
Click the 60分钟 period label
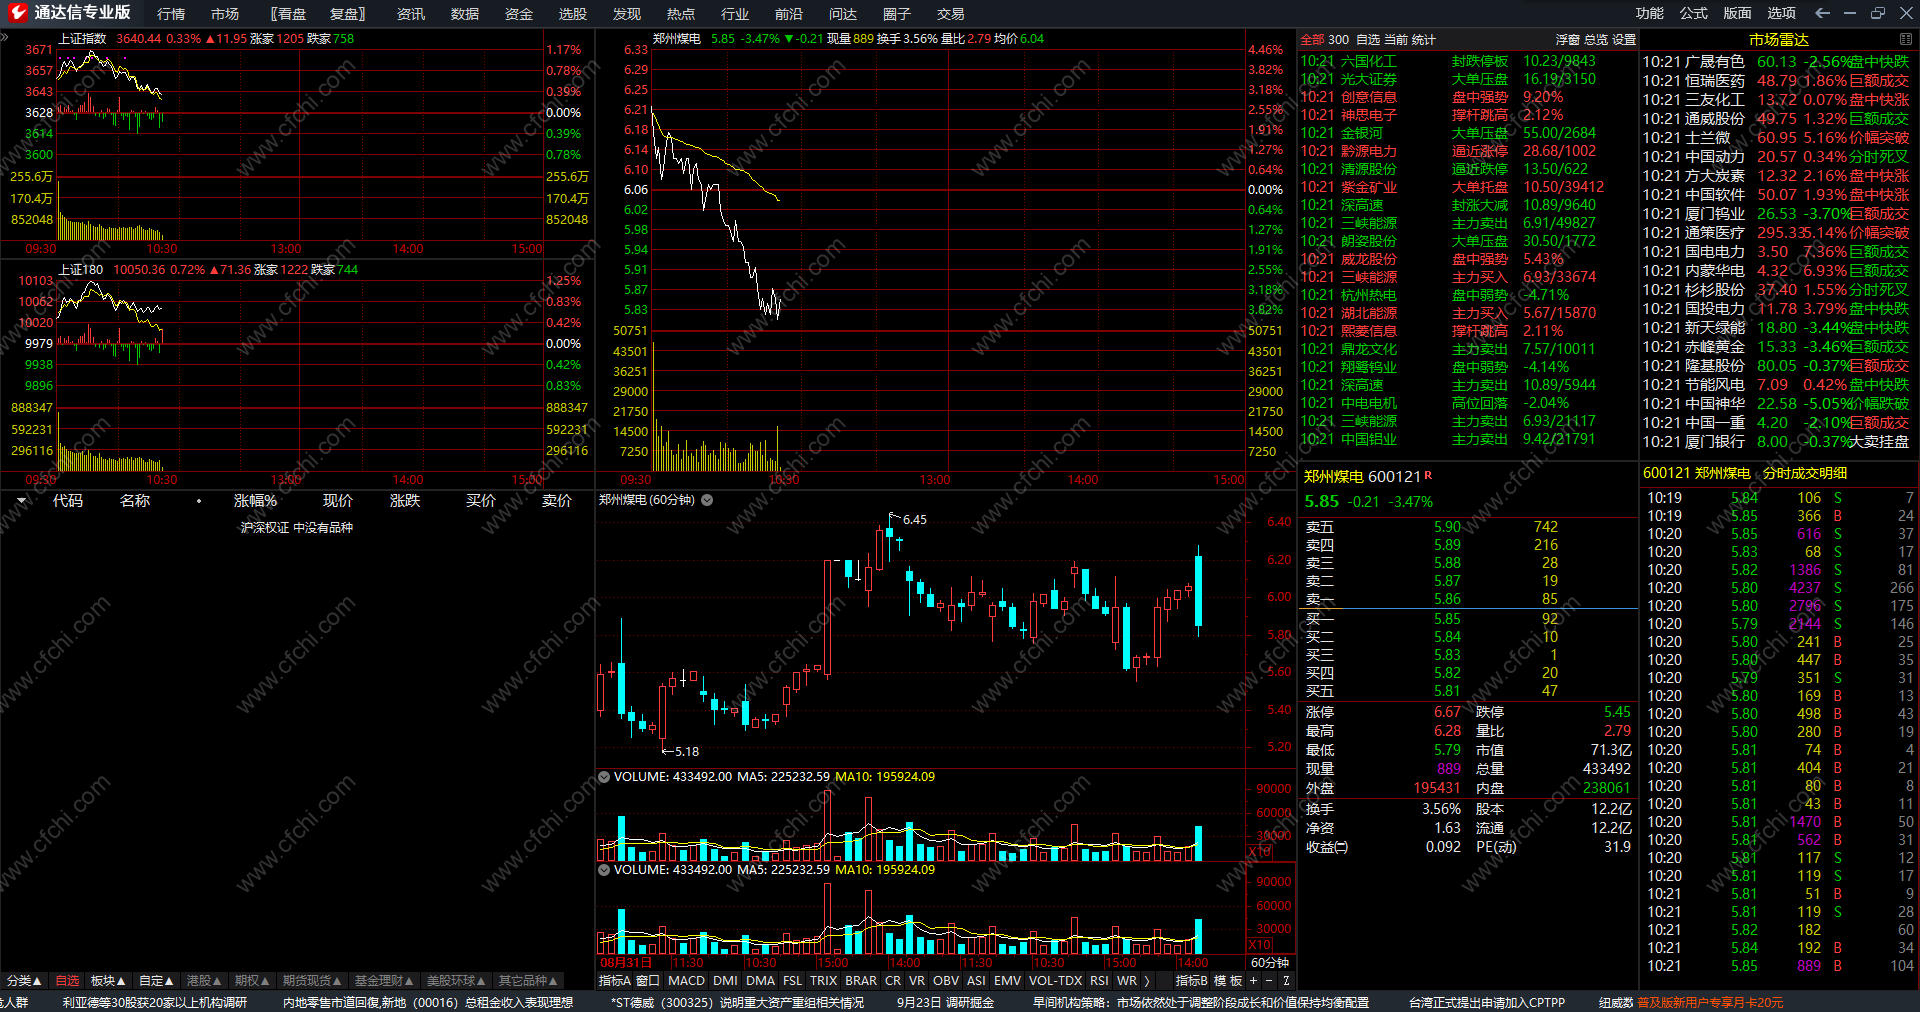pyautogui.click(x=1270, y=962)
